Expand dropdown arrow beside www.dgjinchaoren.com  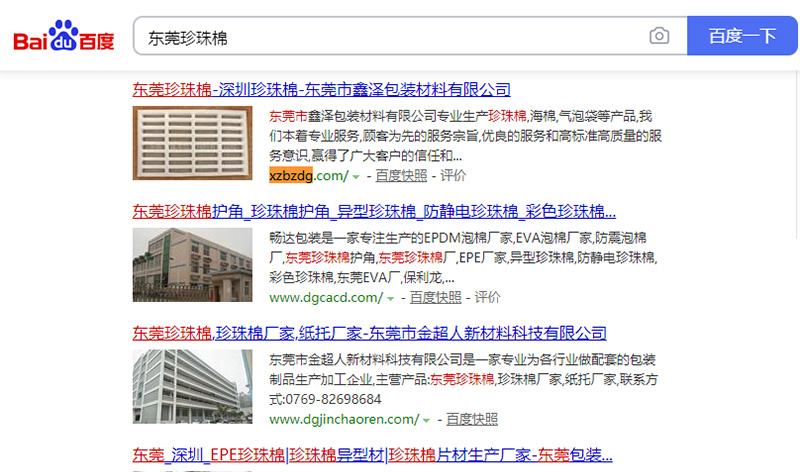(x=427, y=421)
